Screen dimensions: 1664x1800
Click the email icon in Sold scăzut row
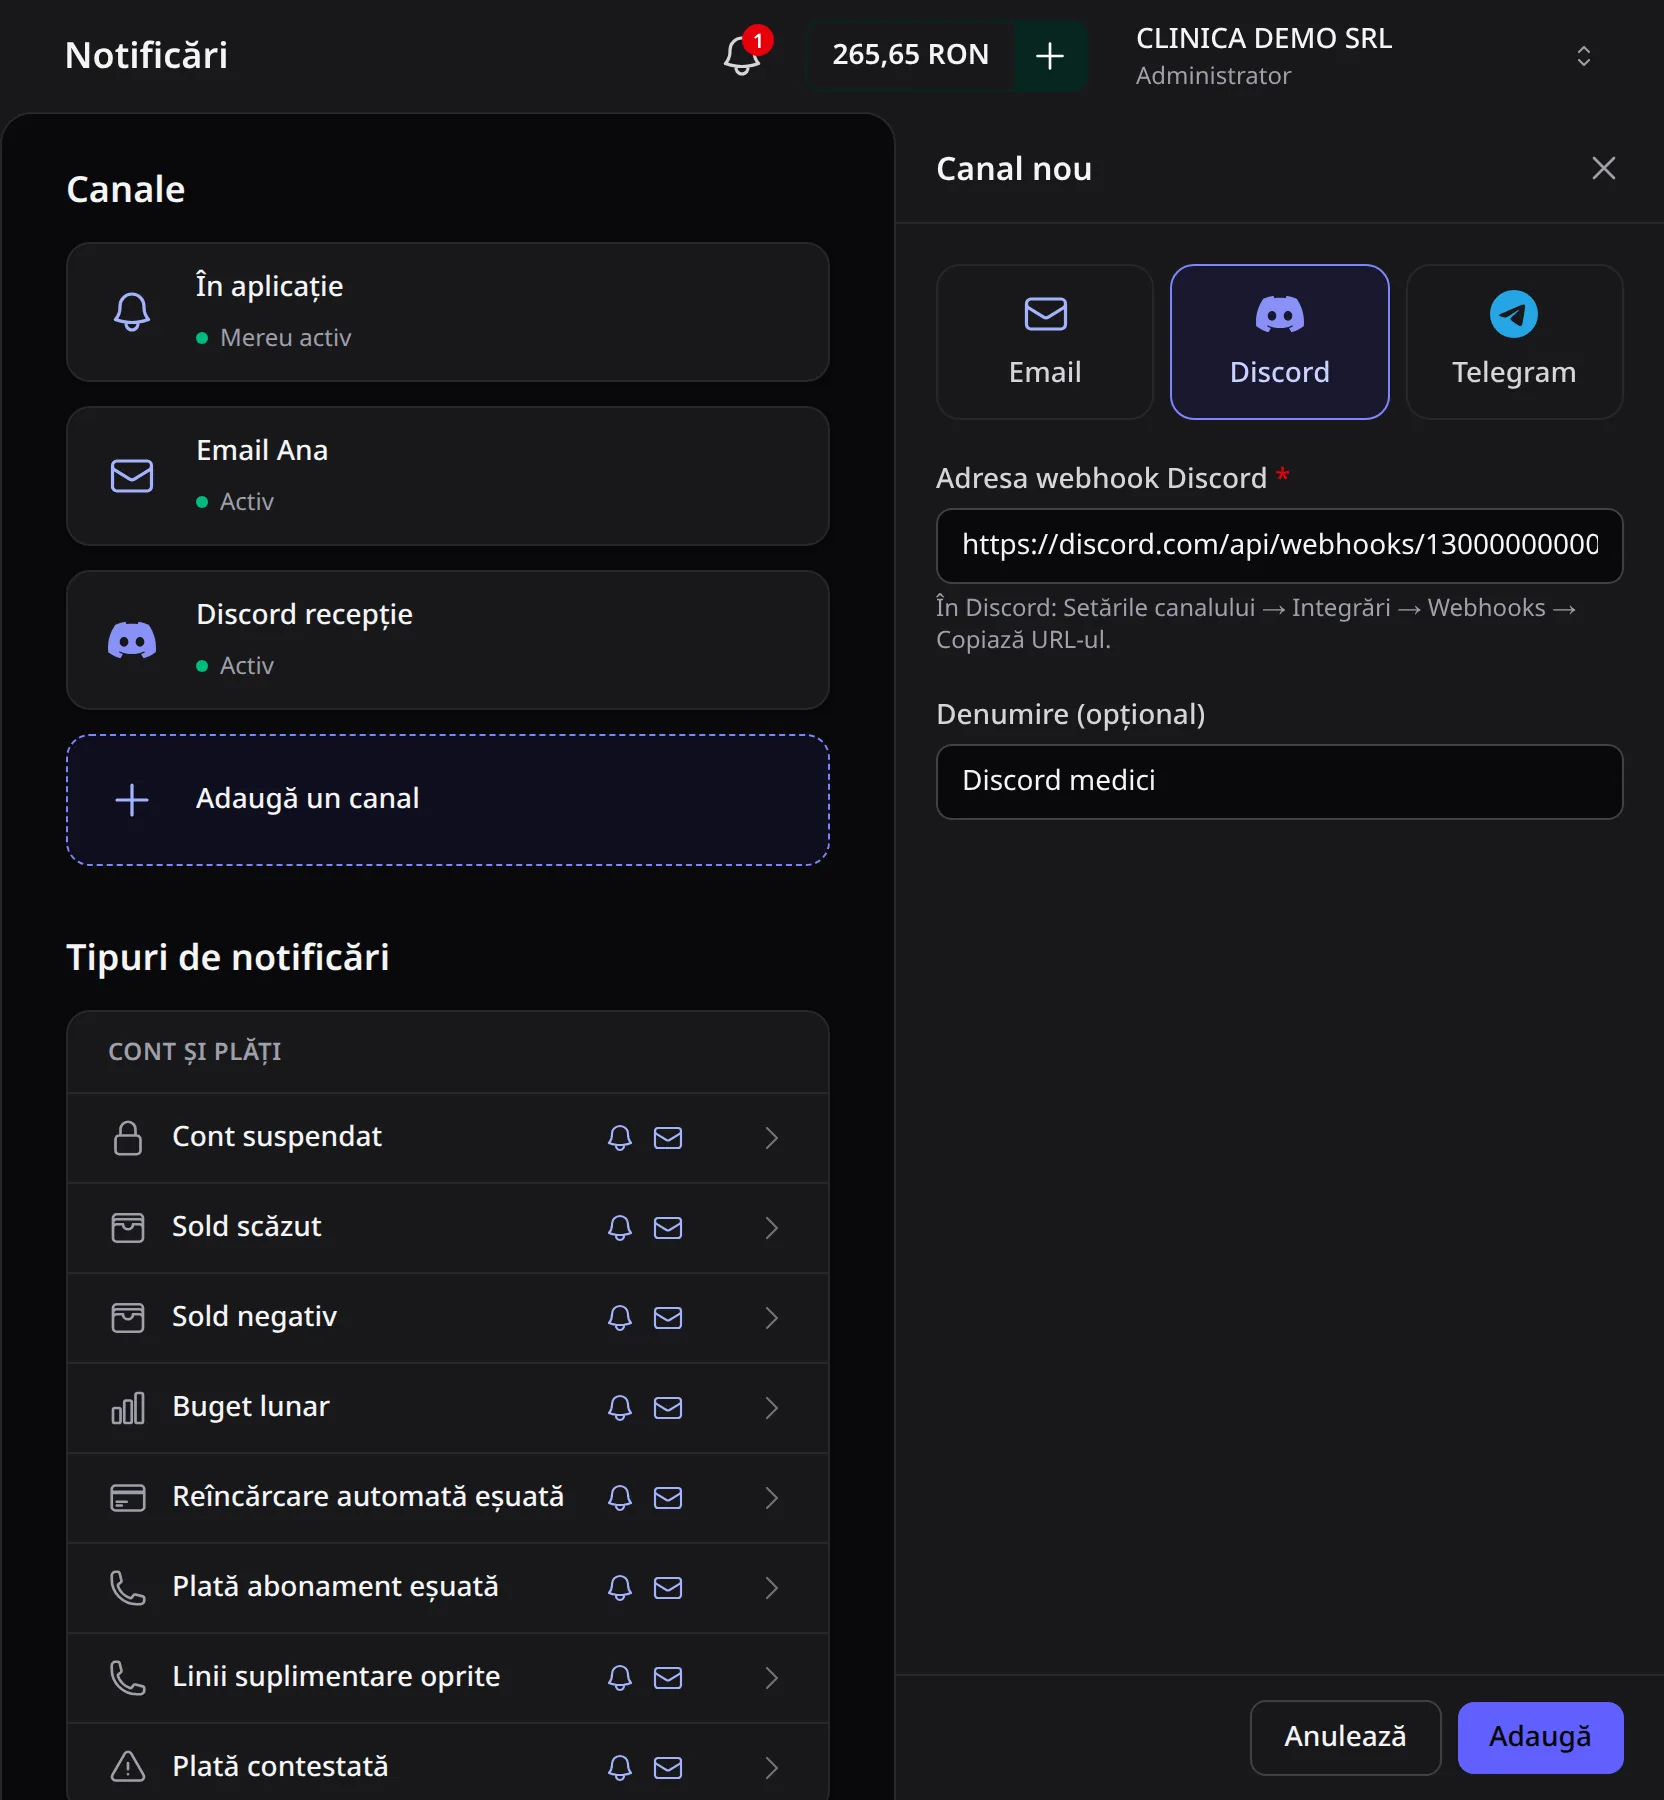click(x=668, y=1228)
